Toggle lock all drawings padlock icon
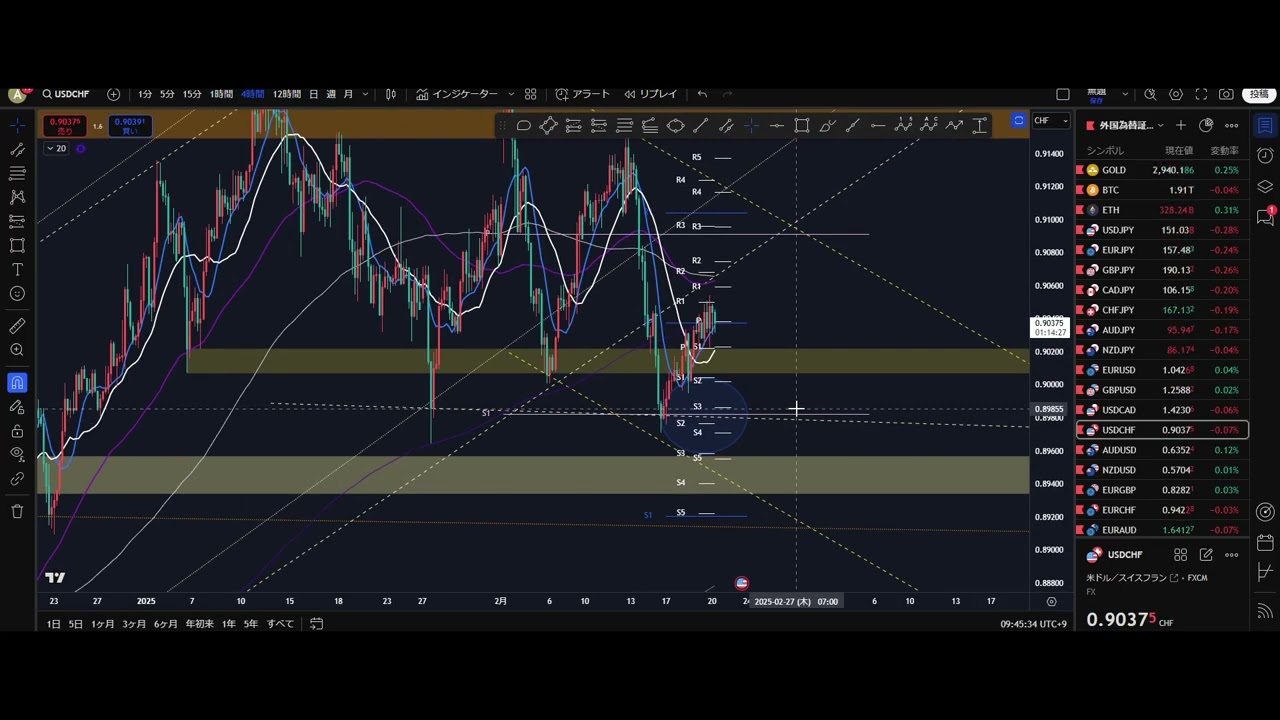The height and width of the screenshot is (720, 1280). pyautogui.click(x=17, y=431)
